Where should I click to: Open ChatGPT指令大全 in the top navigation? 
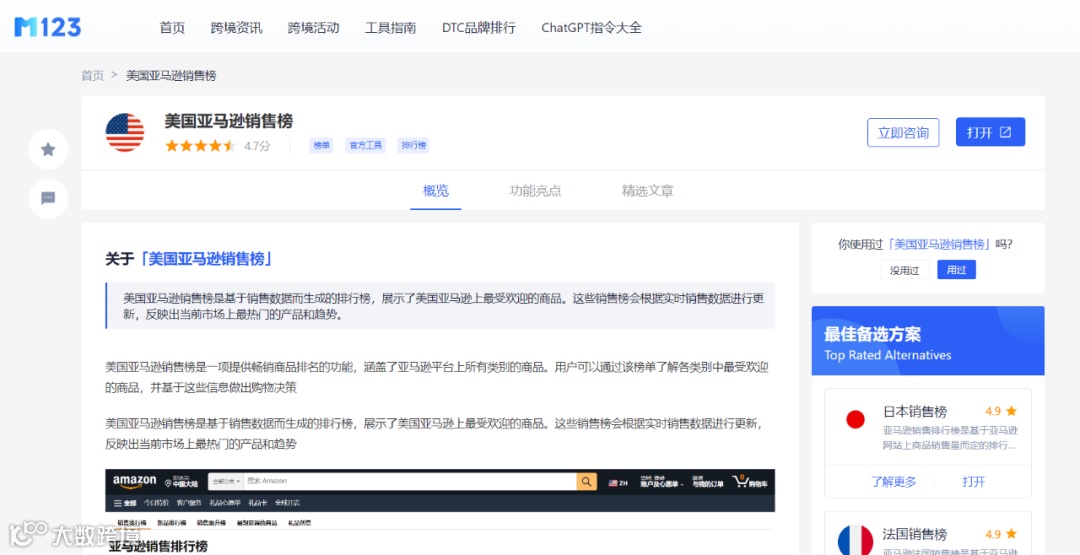(591, 28)
